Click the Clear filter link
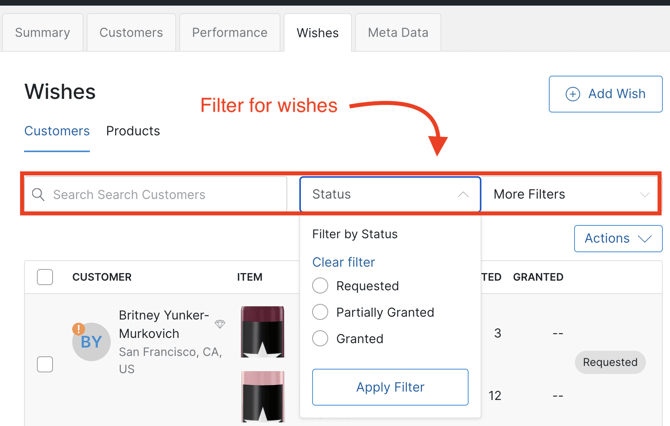670x426 pixels. 343,262
